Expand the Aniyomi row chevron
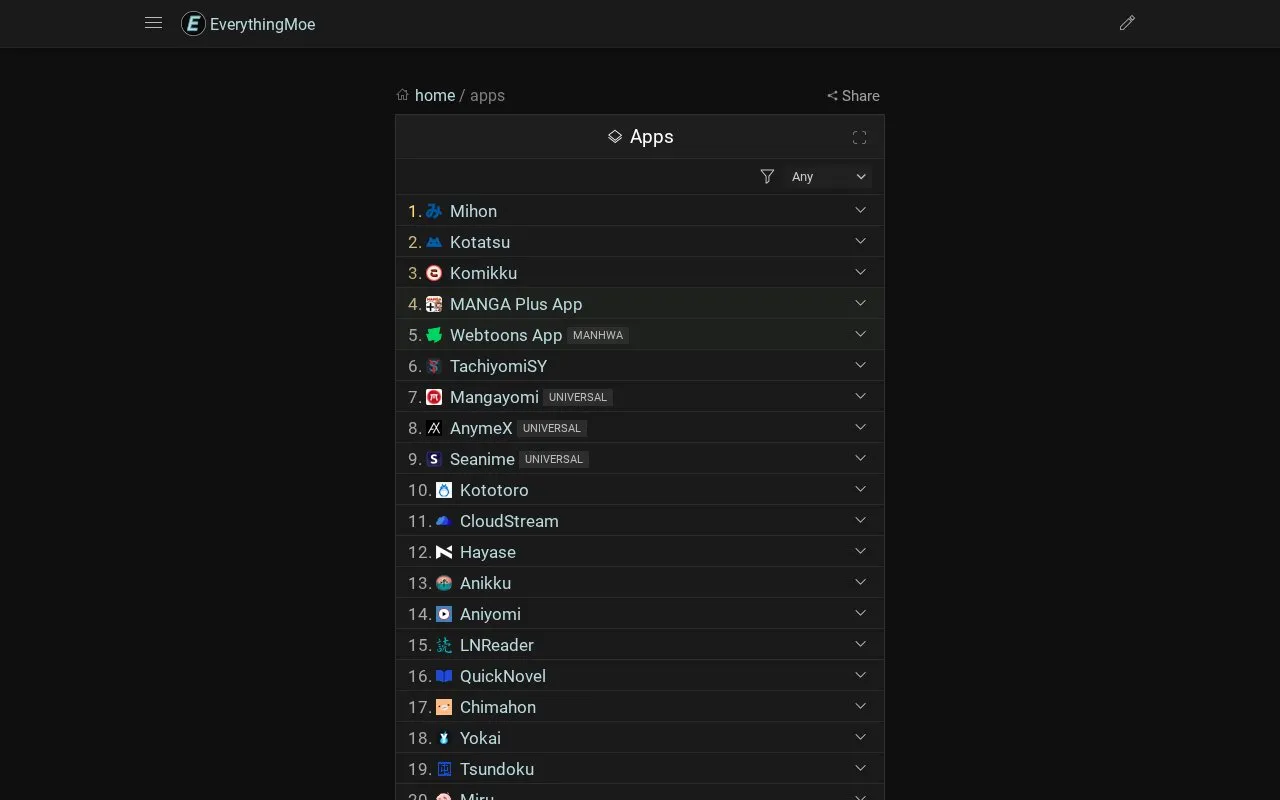 860,613
